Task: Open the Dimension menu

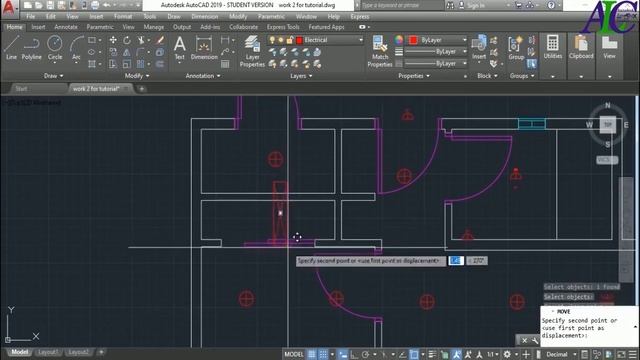Action: (204, 17)
